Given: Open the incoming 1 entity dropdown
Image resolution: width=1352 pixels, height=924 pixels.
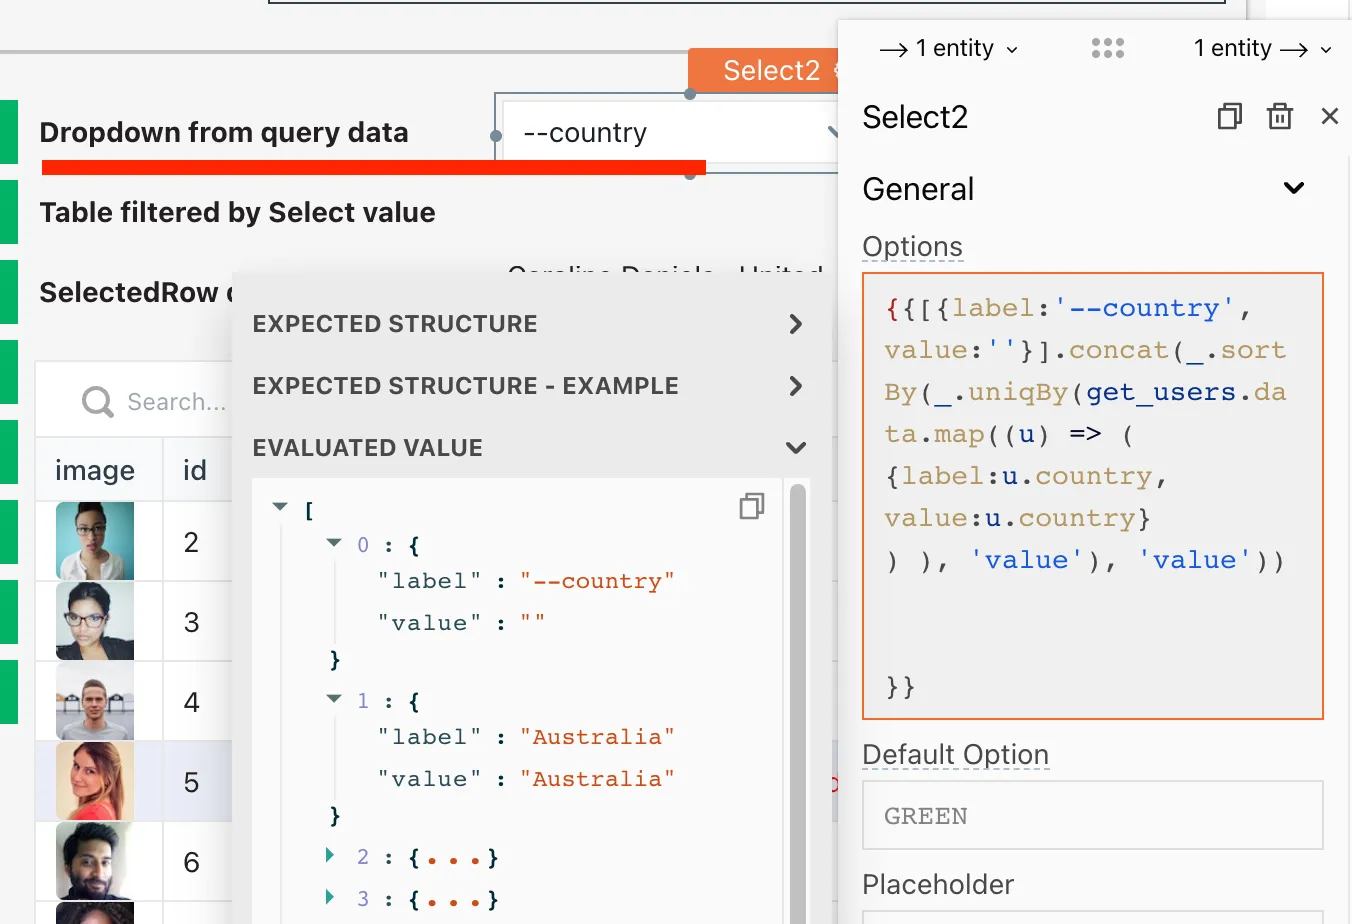Looking at the screenshot, I should tap(948, 49).
